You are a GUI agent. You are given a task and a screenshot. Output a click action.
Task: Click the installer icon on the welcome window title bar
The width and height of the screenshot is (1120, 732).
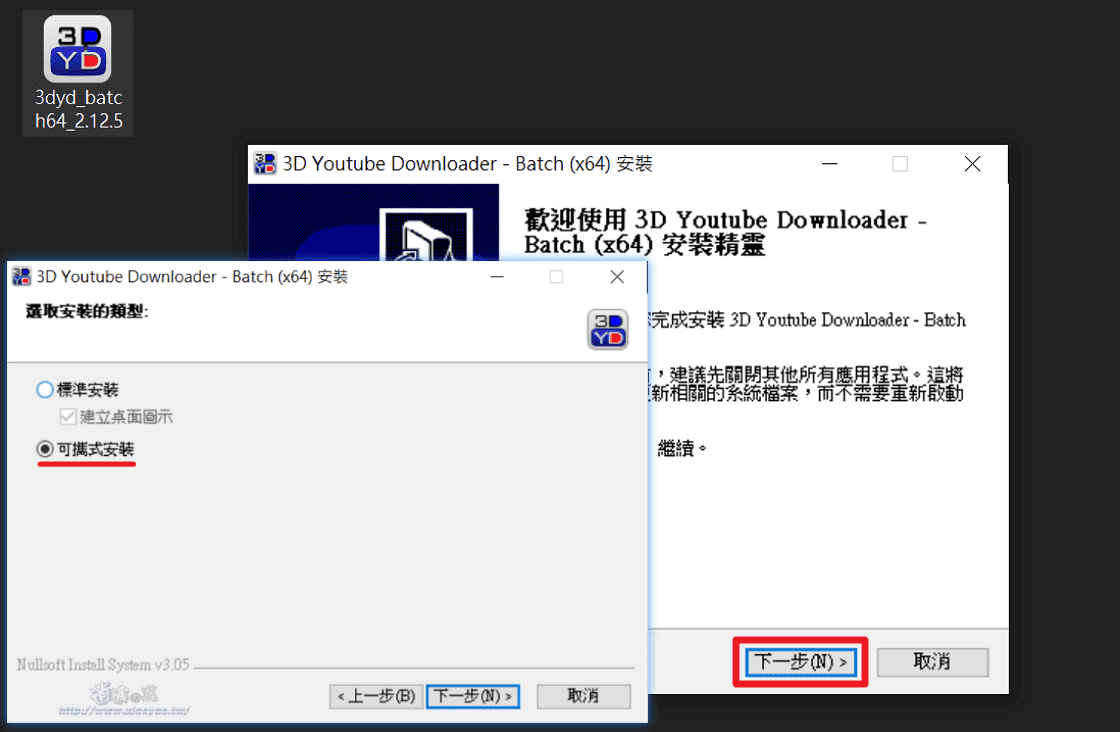pyautogui.click(x=262, y=163)
